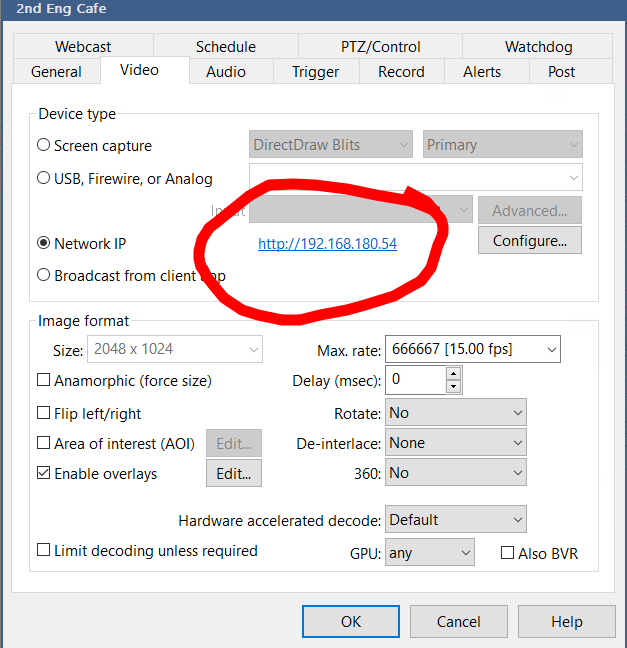Open the Trigger tab
This screenshot has width=627, height=648.
coord(315,72)
